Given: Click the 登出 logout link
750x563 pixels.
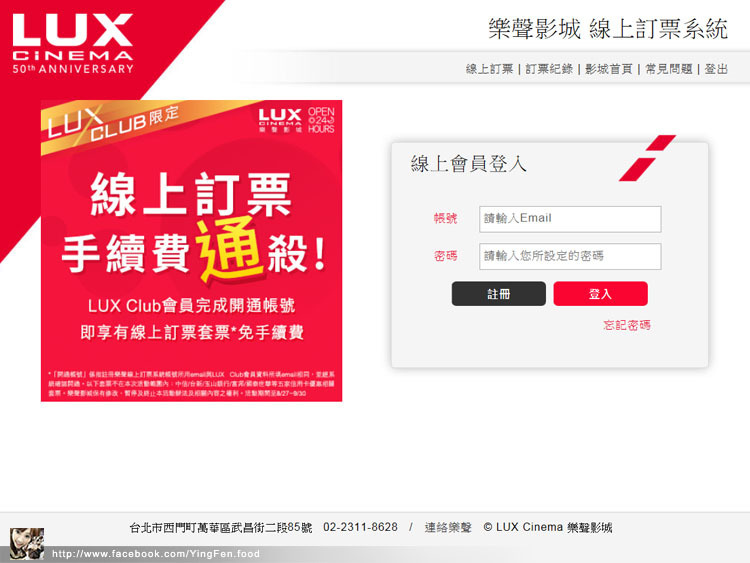Looking at the screenshot, I should (716, 69).
